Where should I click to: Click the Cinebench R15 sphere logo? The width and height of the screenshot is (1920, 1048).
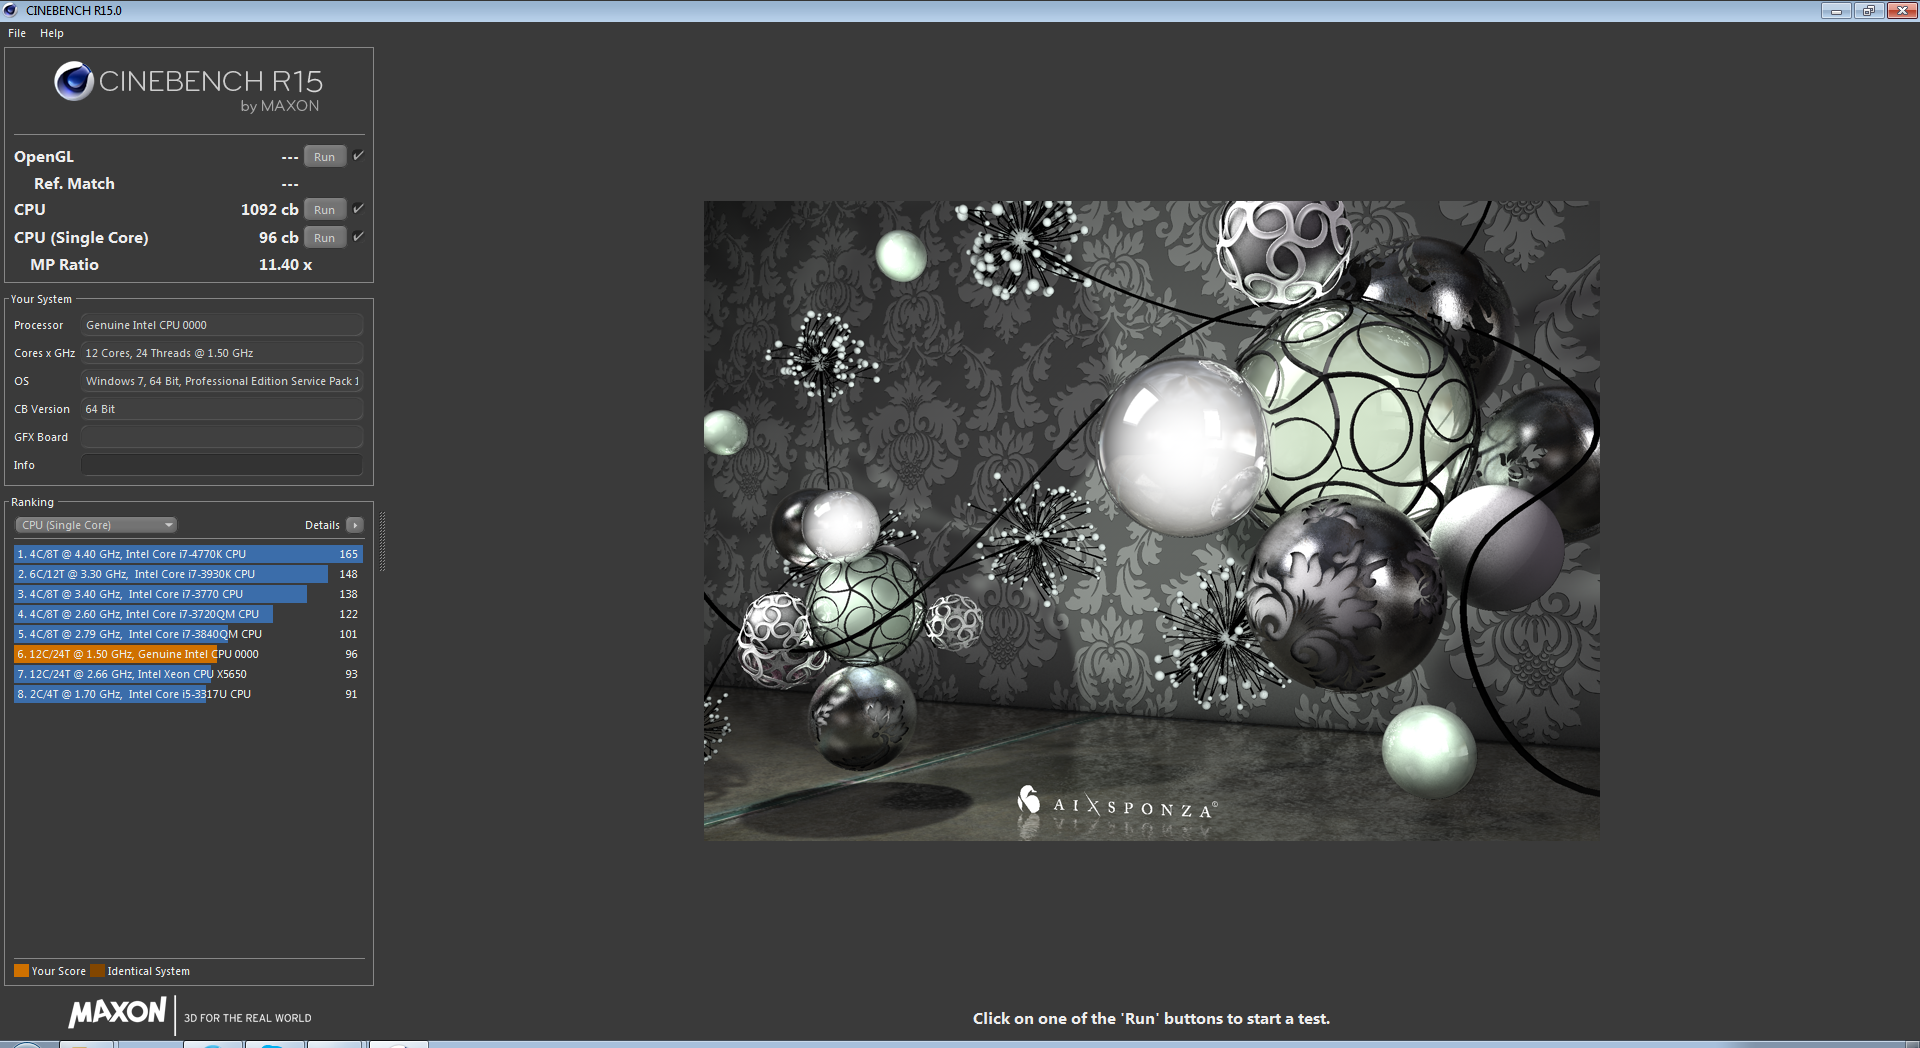[74, 81]
